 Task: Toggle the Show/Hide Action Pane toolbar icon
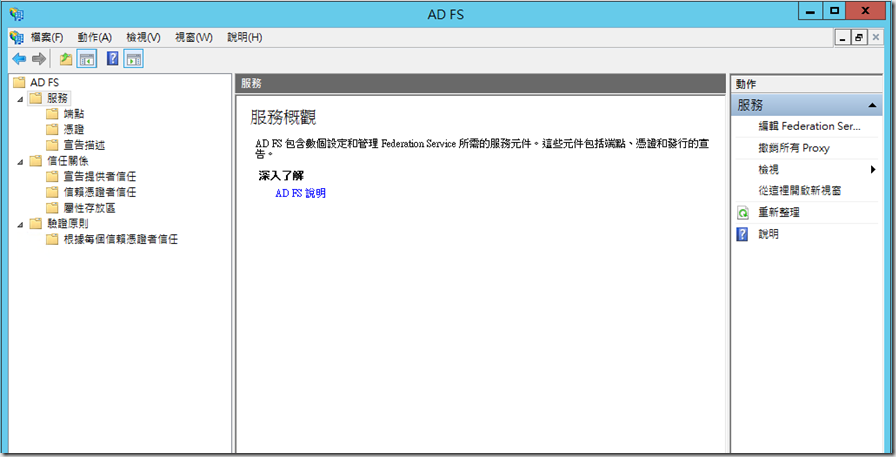(x=133, y=59)
